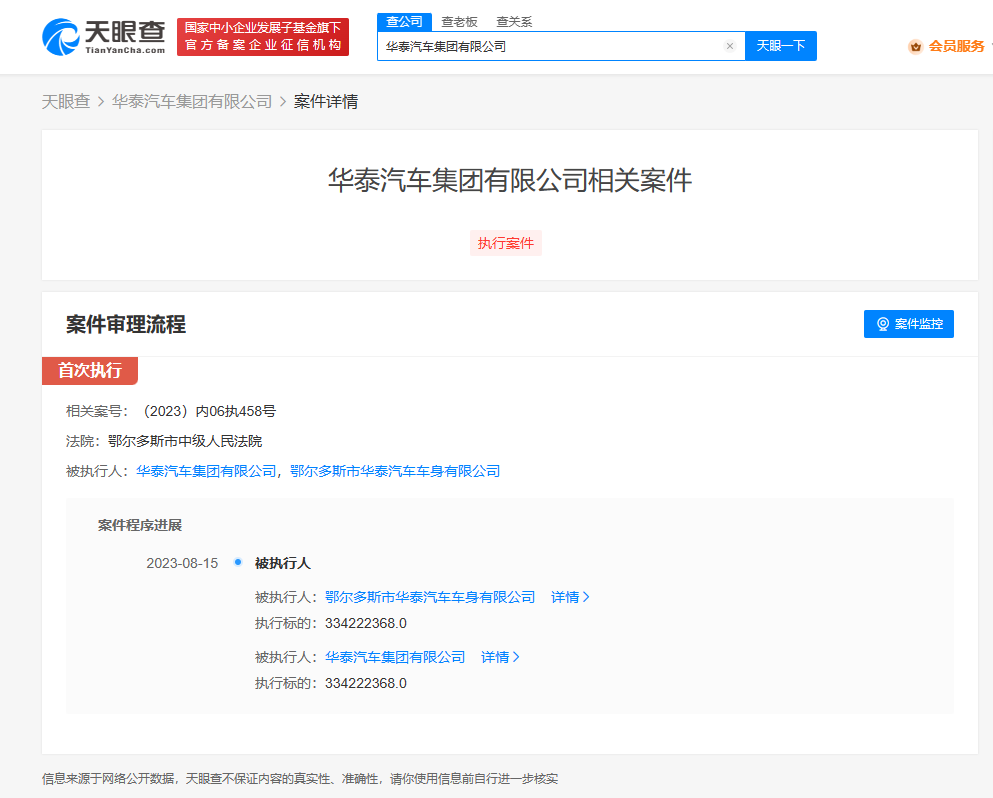Open 会员服务 member services link
Viewport: 993px width, 798px height.
click(x=956, y=46)
